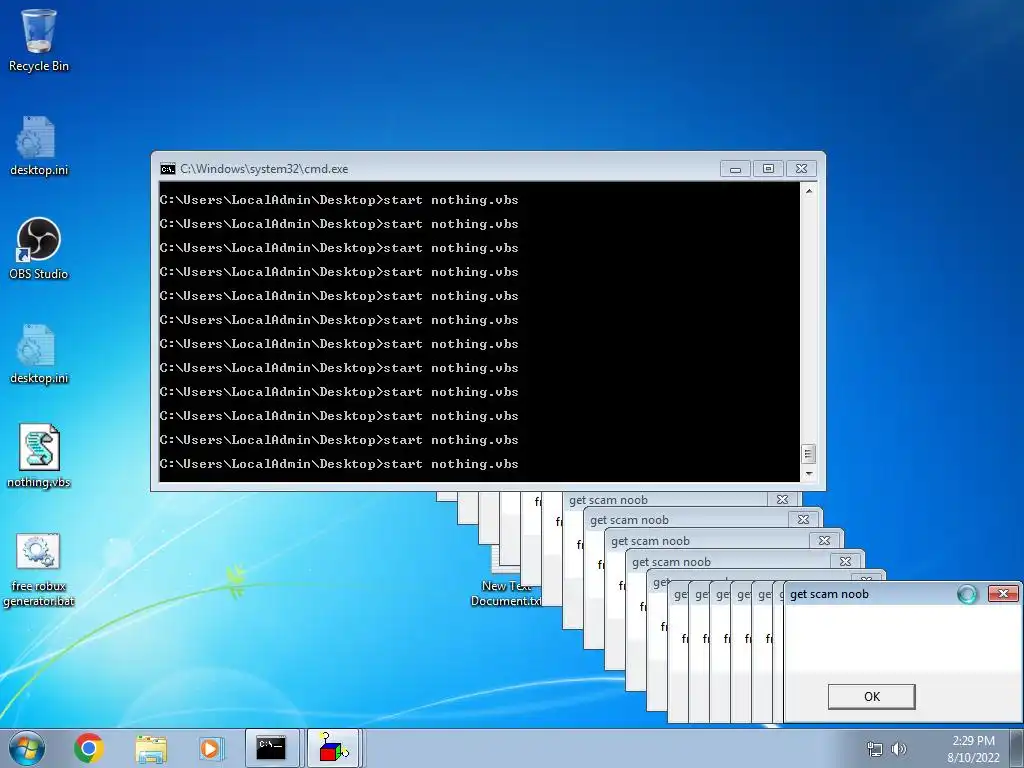
Task: Open the network tray icon
Action: pos(874,748)
